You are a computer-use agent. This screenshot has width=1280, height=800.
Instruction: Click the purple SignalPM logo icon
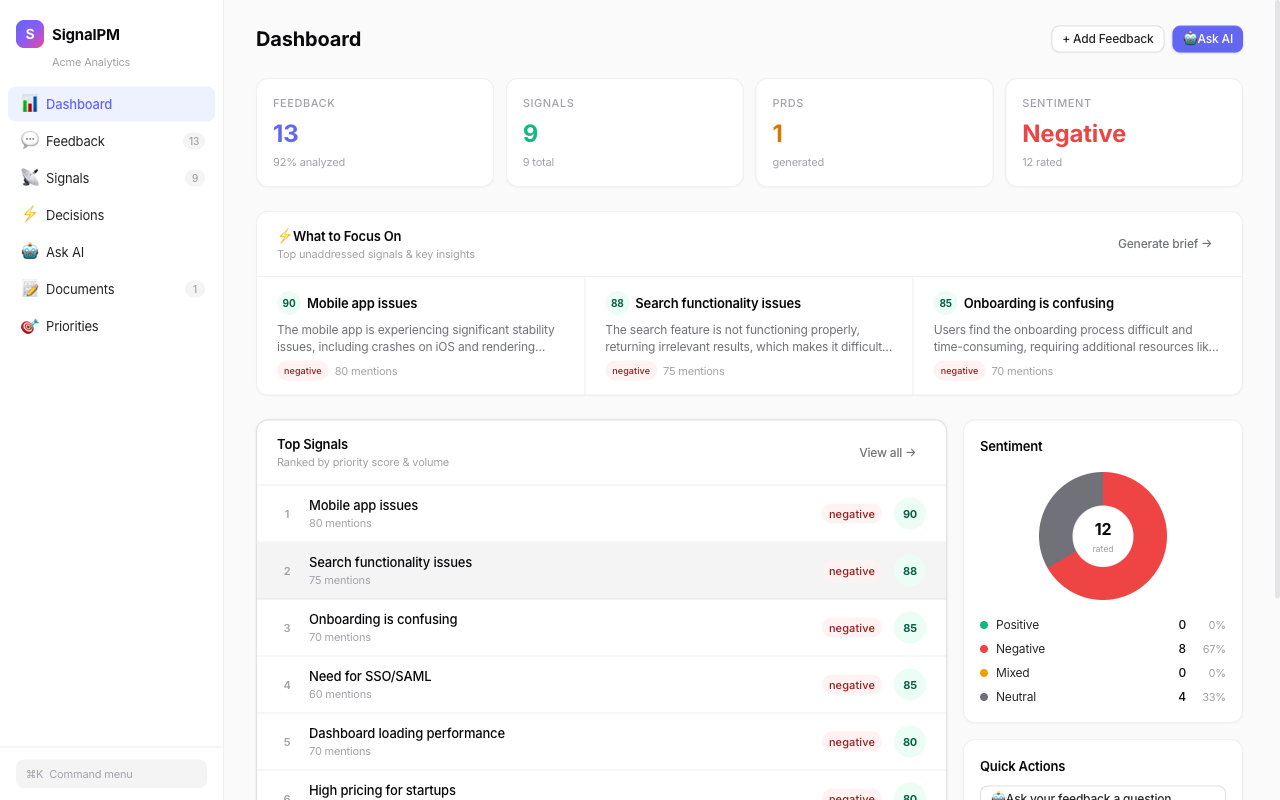tap(29, 33)
